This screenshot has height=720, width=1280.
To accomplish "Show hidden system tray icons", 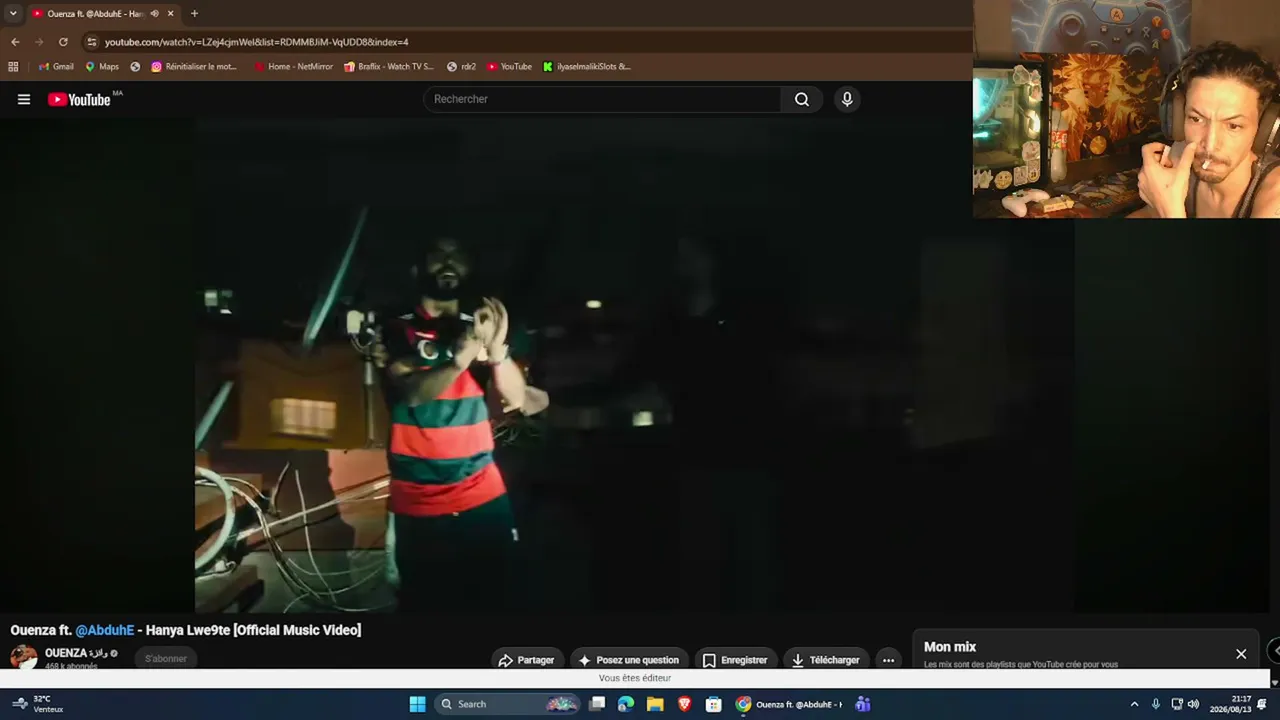I will [1134, 704].
